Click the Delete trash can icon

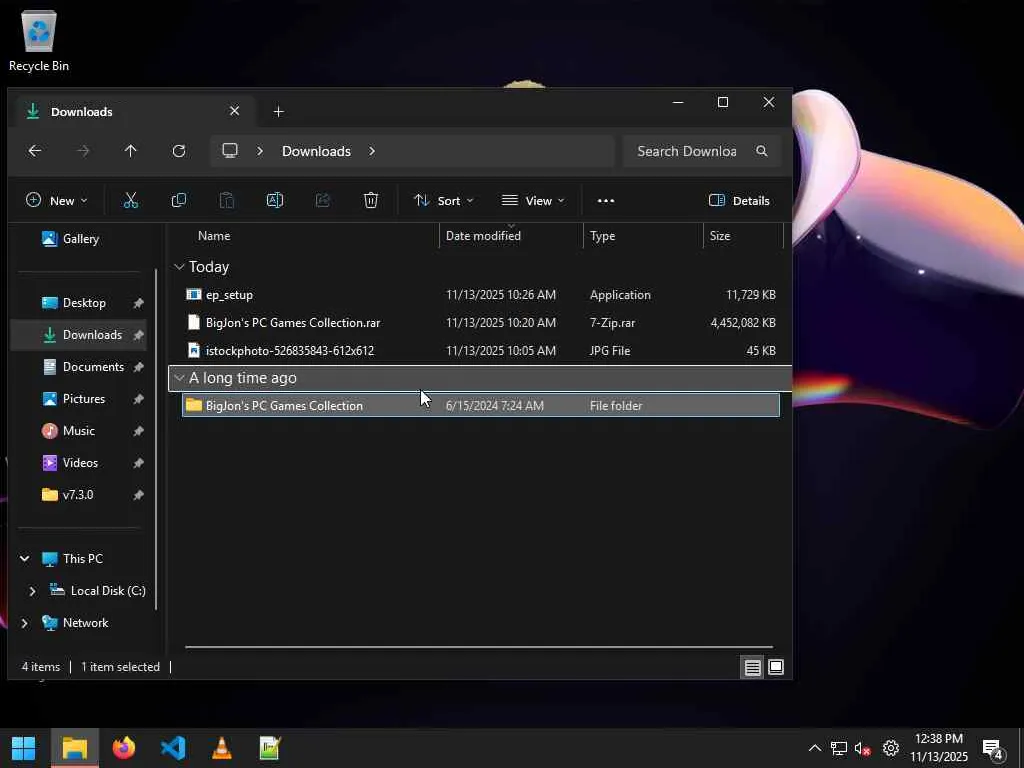[x=371, y=200]
